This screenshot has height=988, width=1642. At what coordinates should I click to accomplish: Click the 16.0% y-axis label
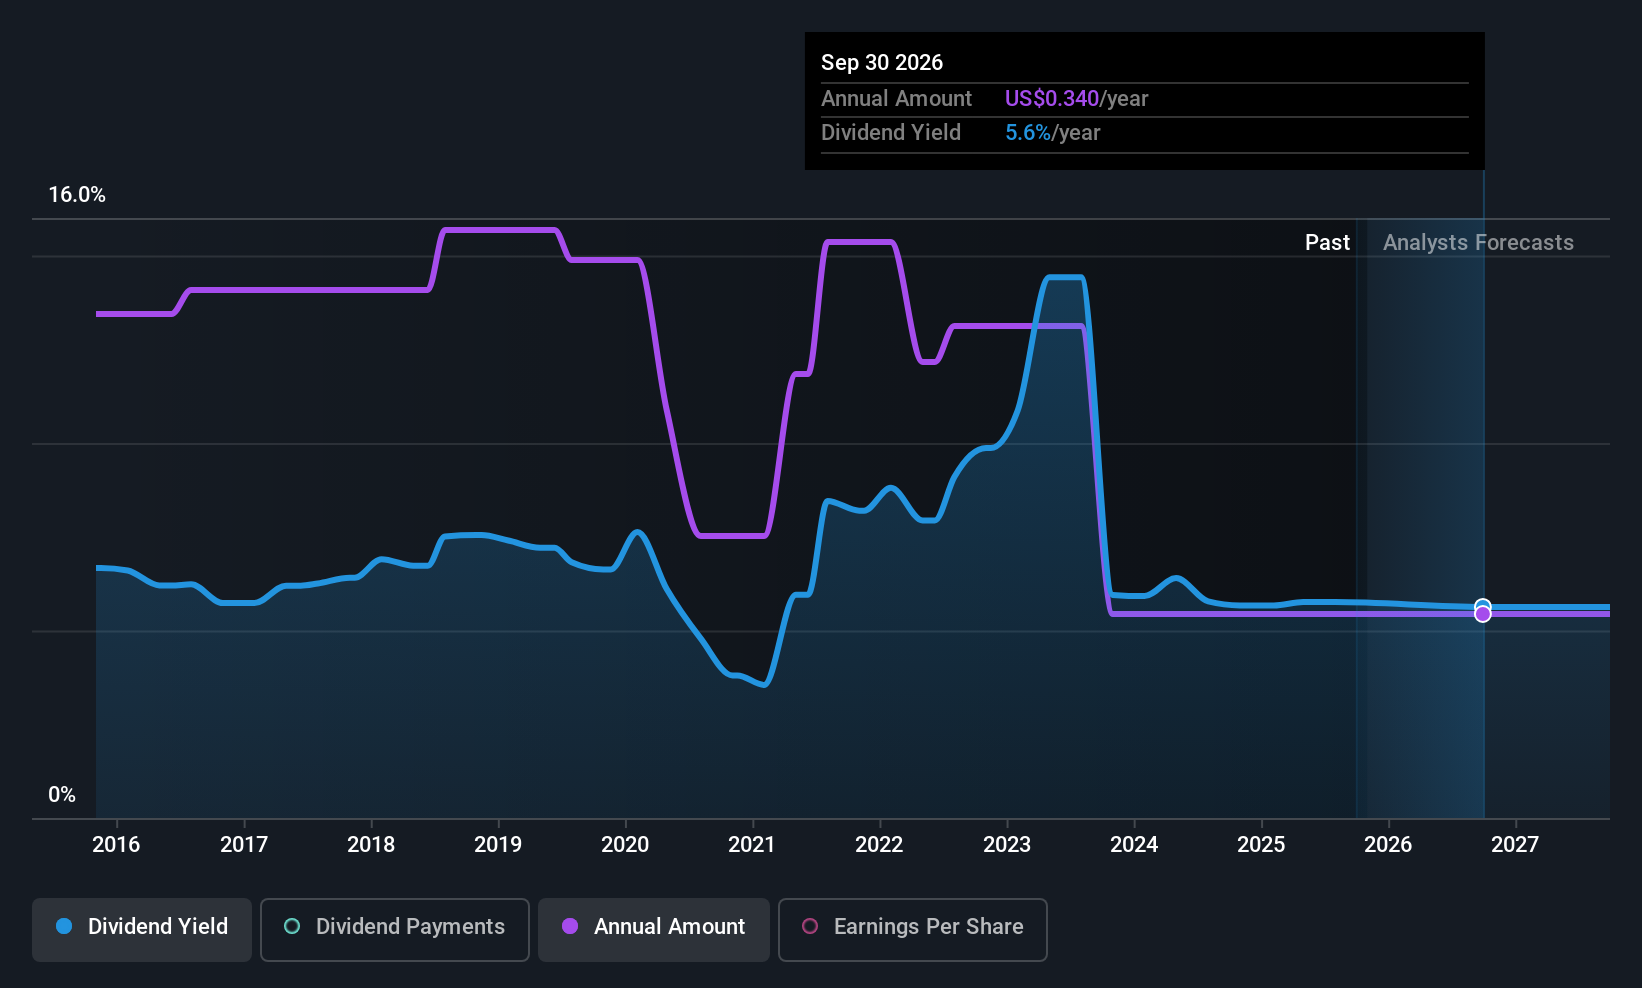pos(77,195)
